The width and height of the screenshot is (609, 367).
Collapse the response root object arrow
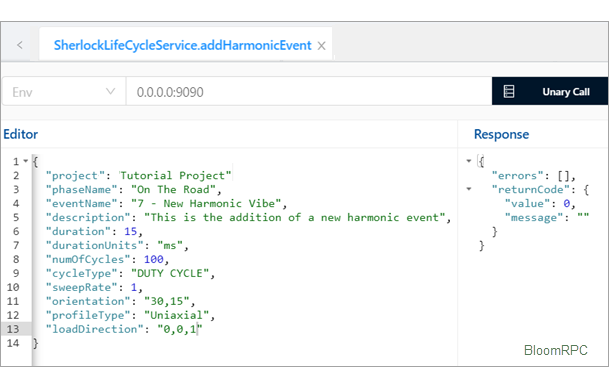[469, 160]
